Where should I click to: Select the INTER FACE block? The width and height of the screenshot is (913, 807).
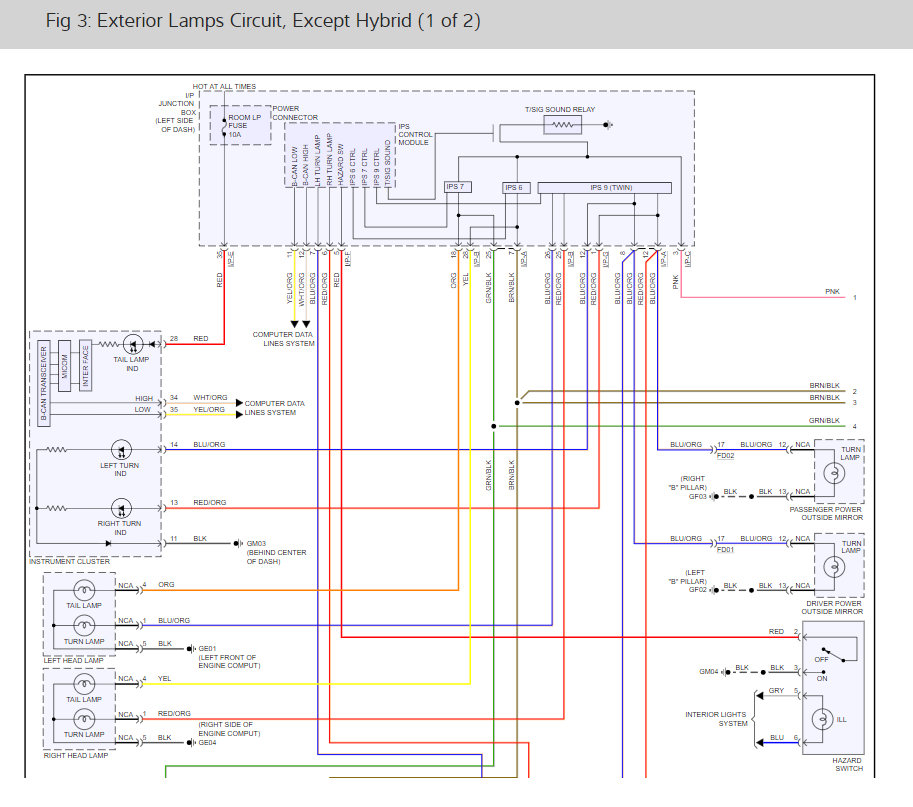86,366
